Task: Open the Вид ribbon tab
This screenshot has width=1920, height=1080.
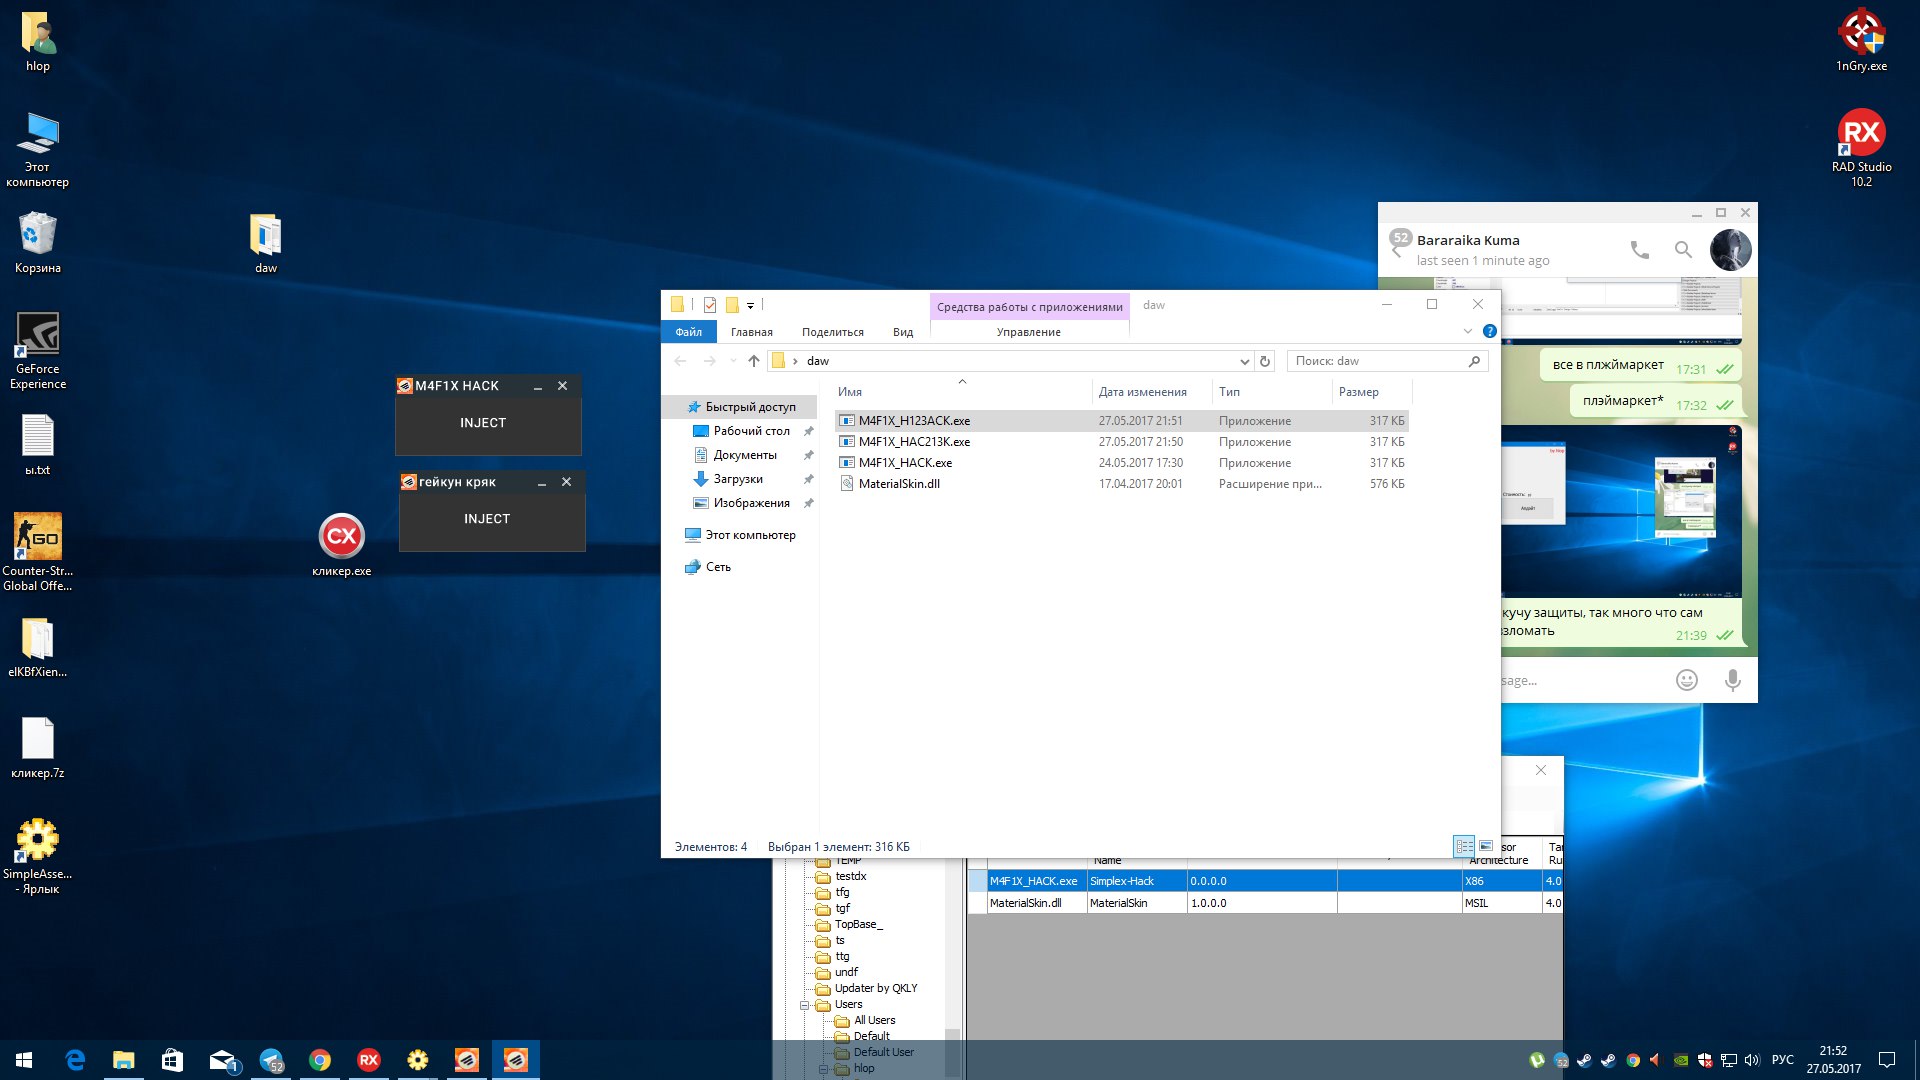Action: (x=903, y=332)
